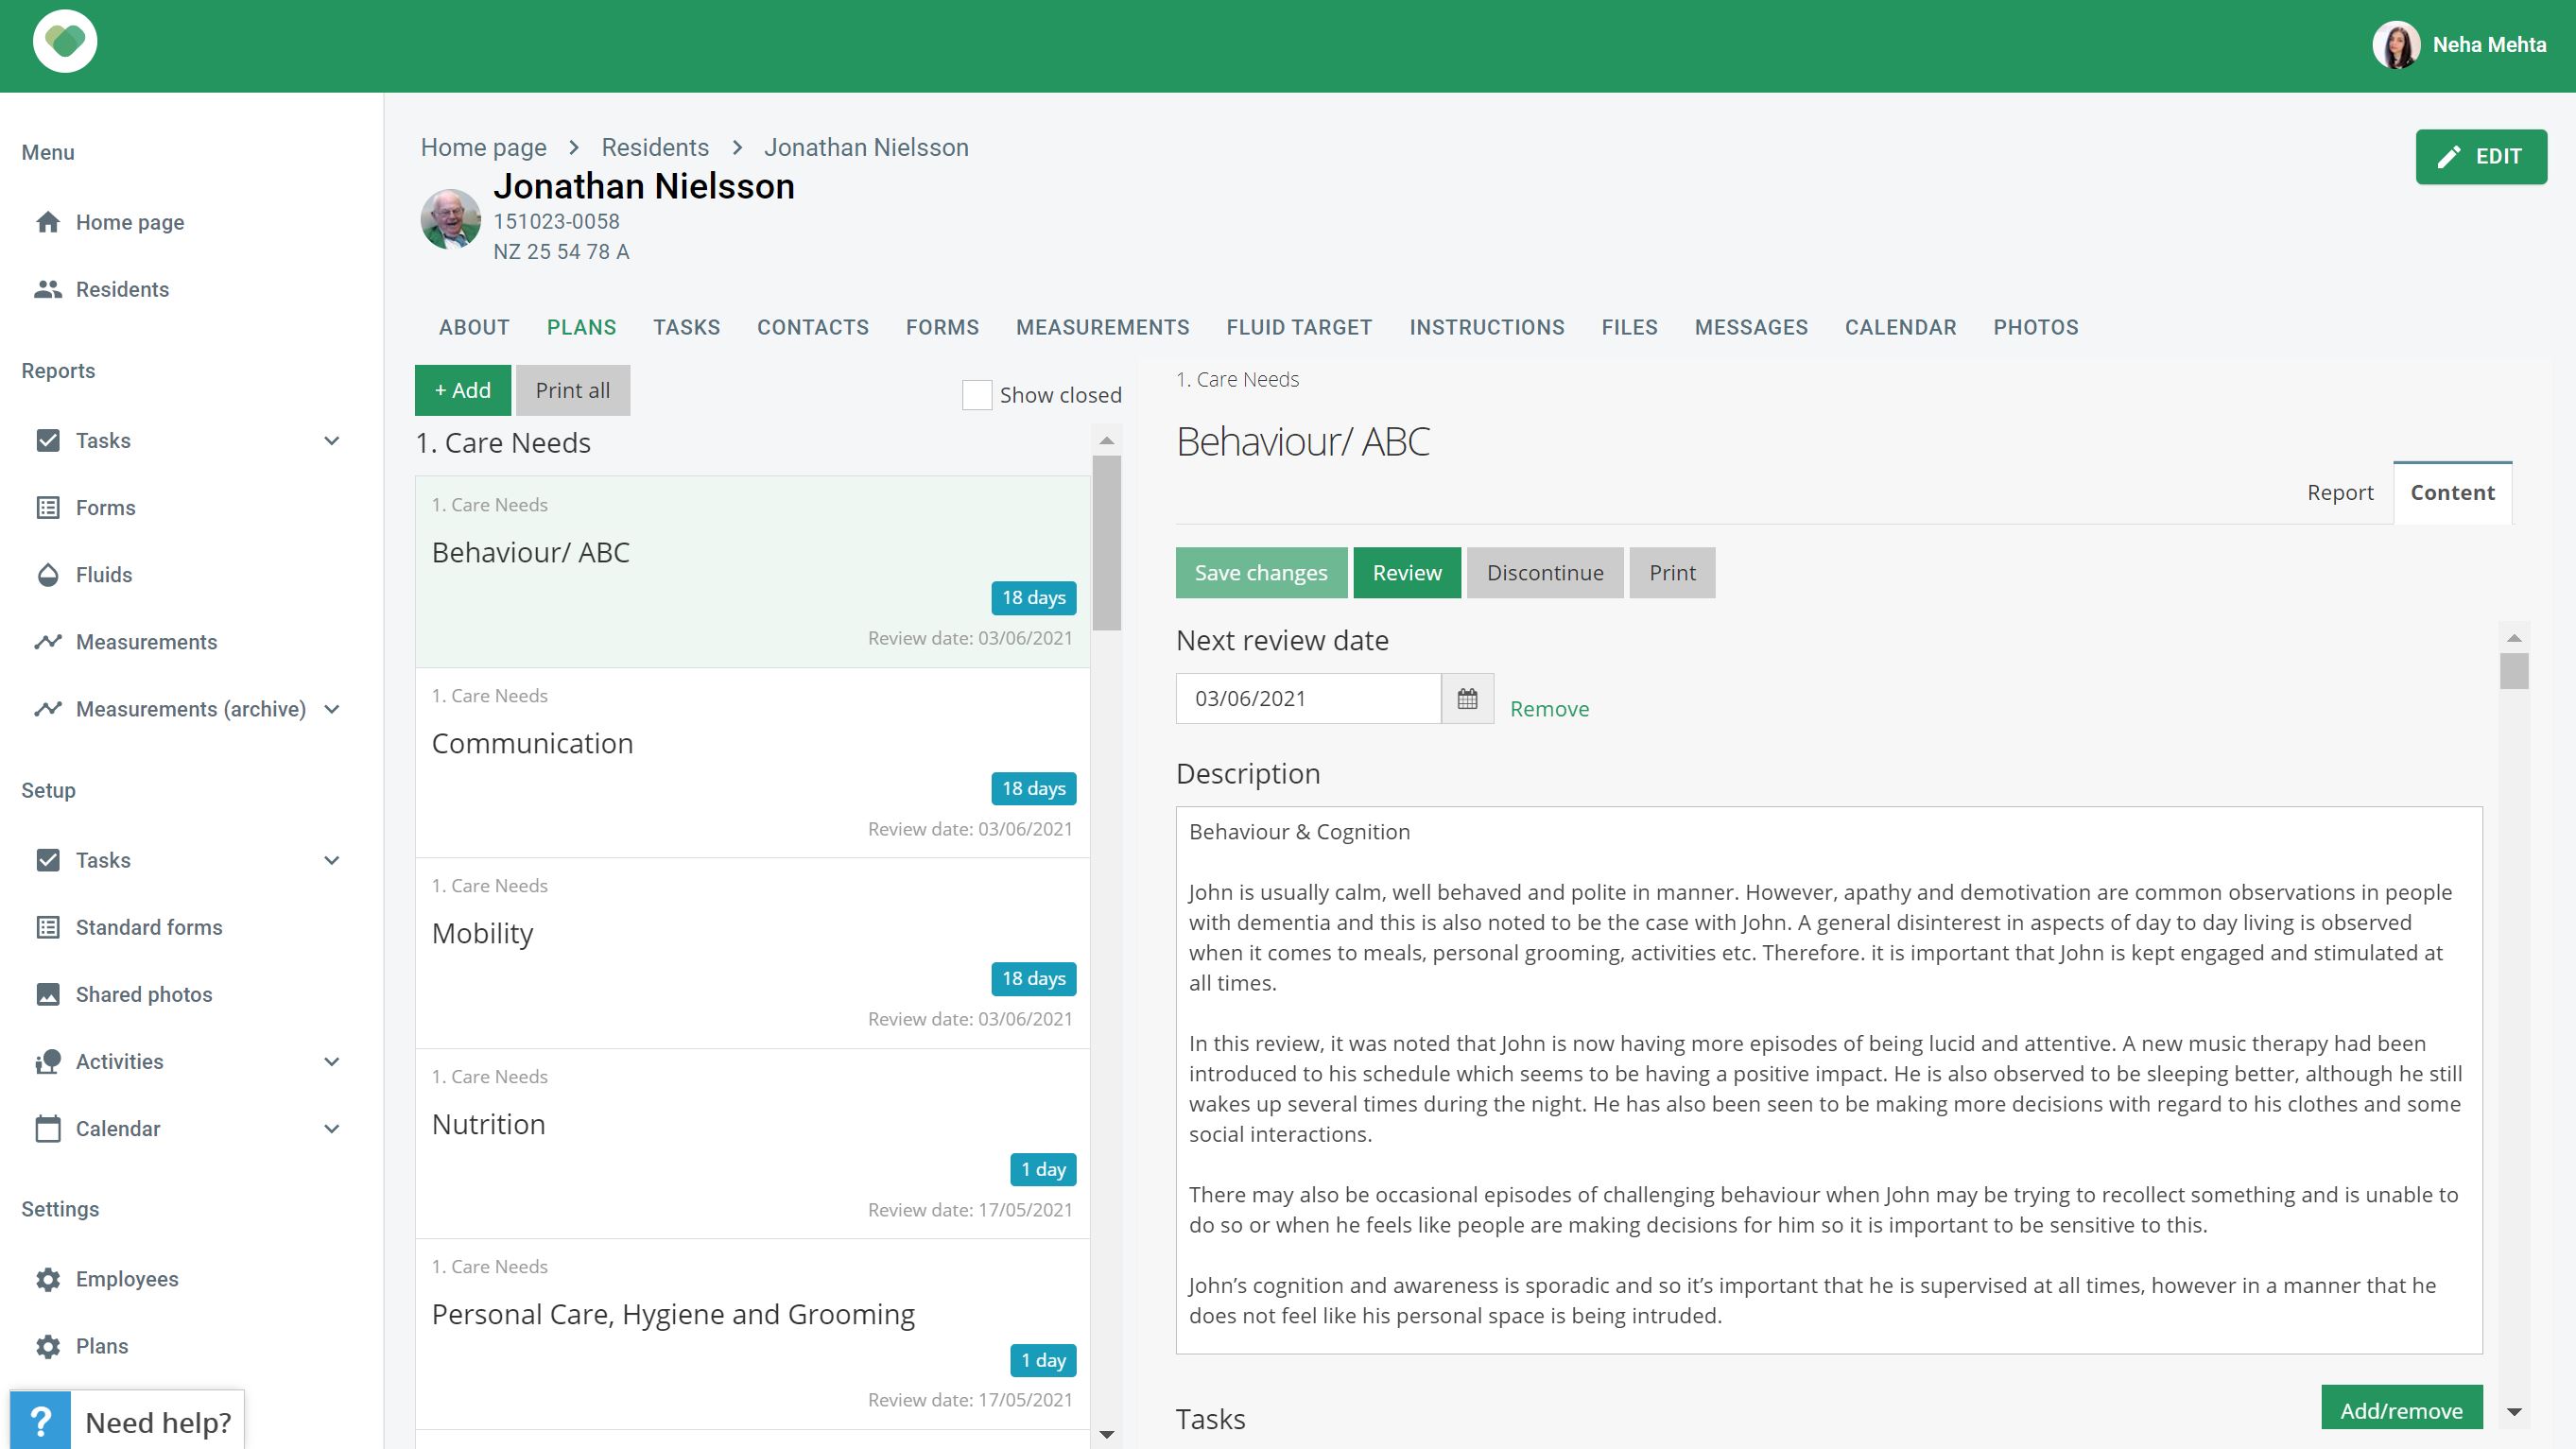
Task: Click the Fluids droplet icon
Action: (x=48, y=575)
